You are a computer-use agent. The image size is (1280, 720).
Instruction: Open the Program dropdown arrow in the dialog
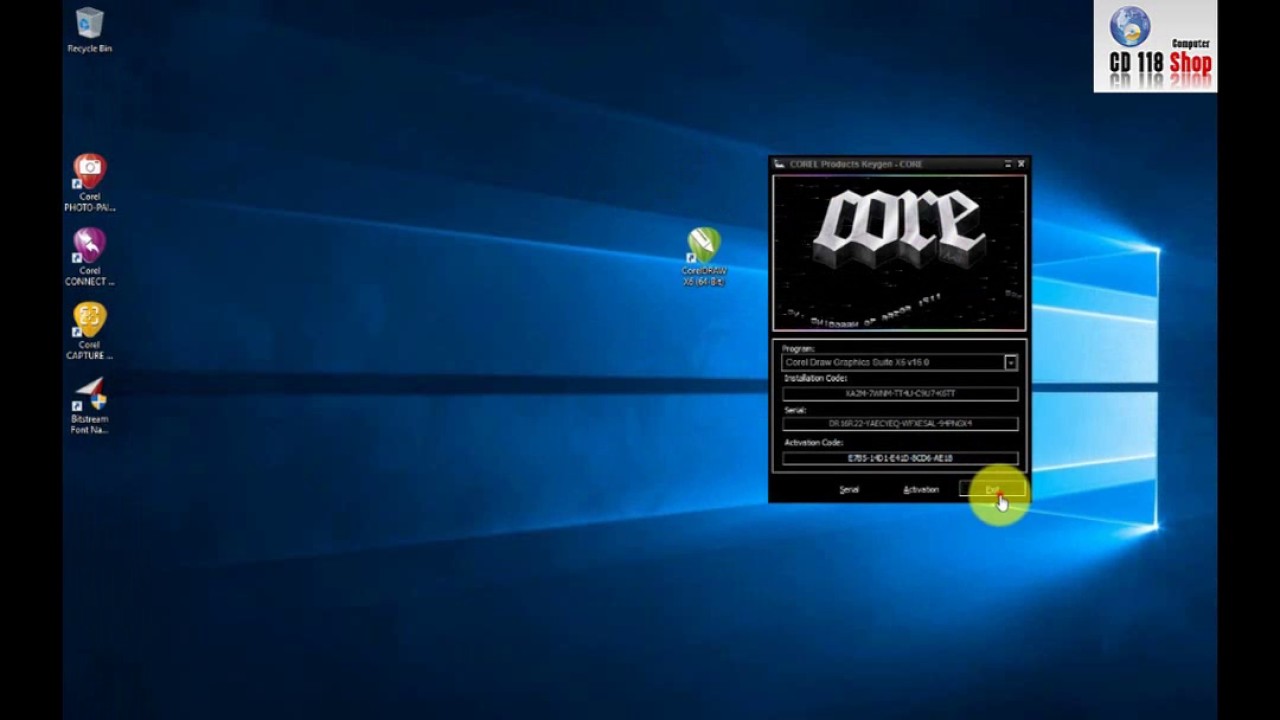[x=1011, y=363]
